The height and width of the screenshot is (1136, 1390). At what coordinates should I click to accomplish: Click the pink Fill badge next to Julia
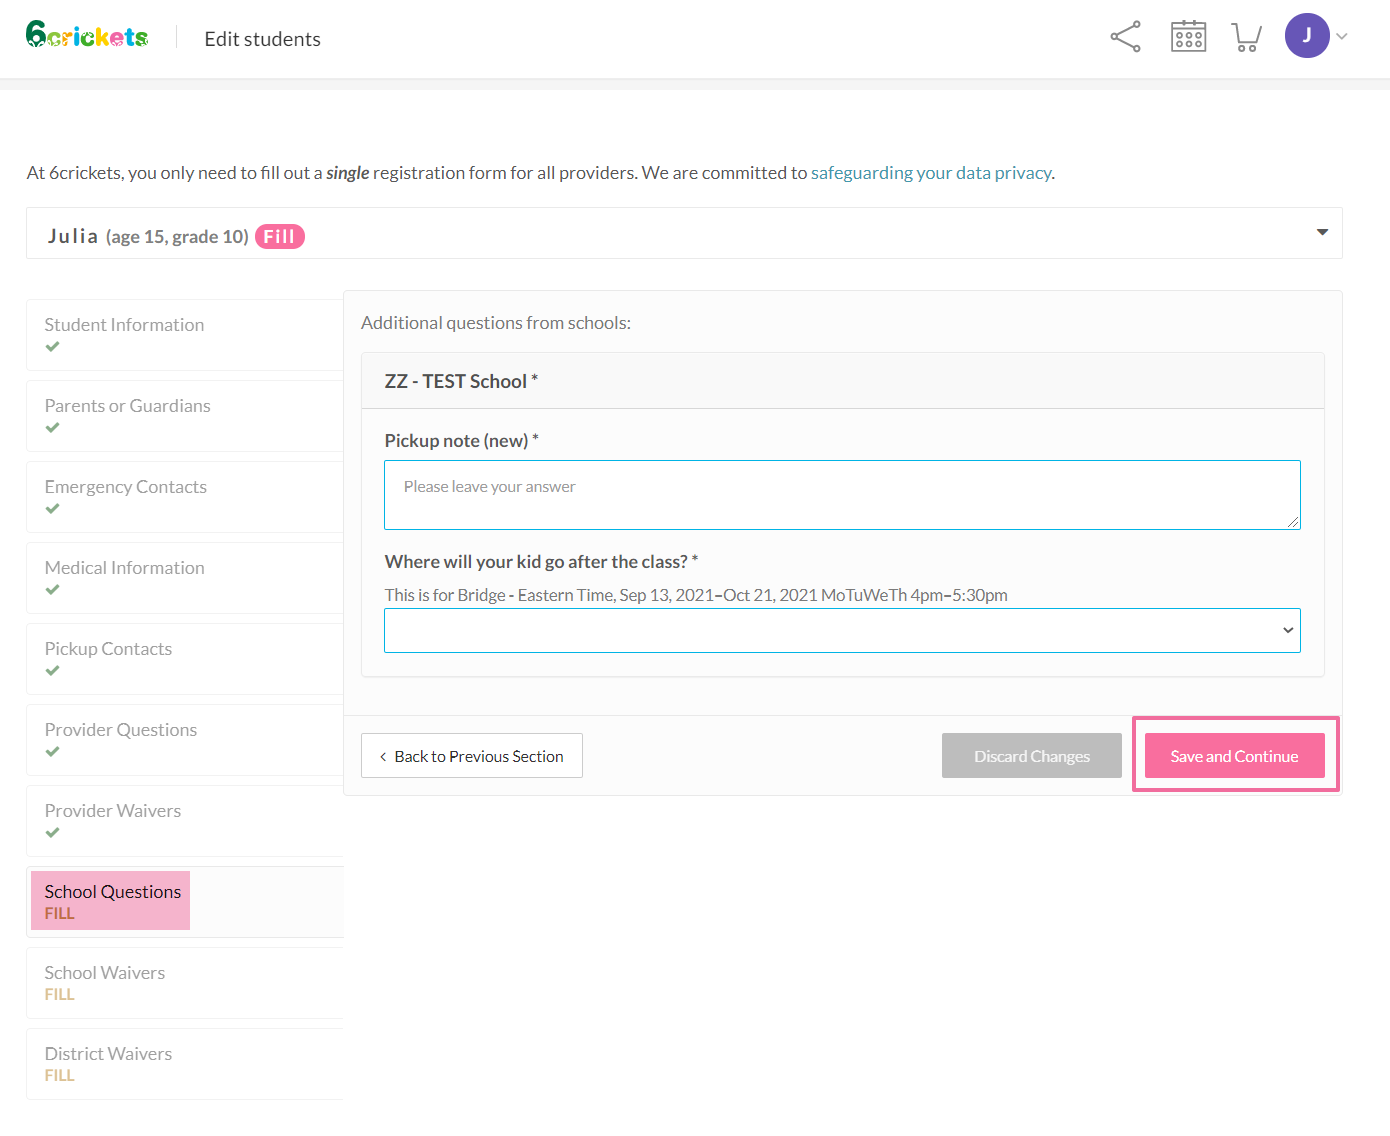[x=279, y=237]
